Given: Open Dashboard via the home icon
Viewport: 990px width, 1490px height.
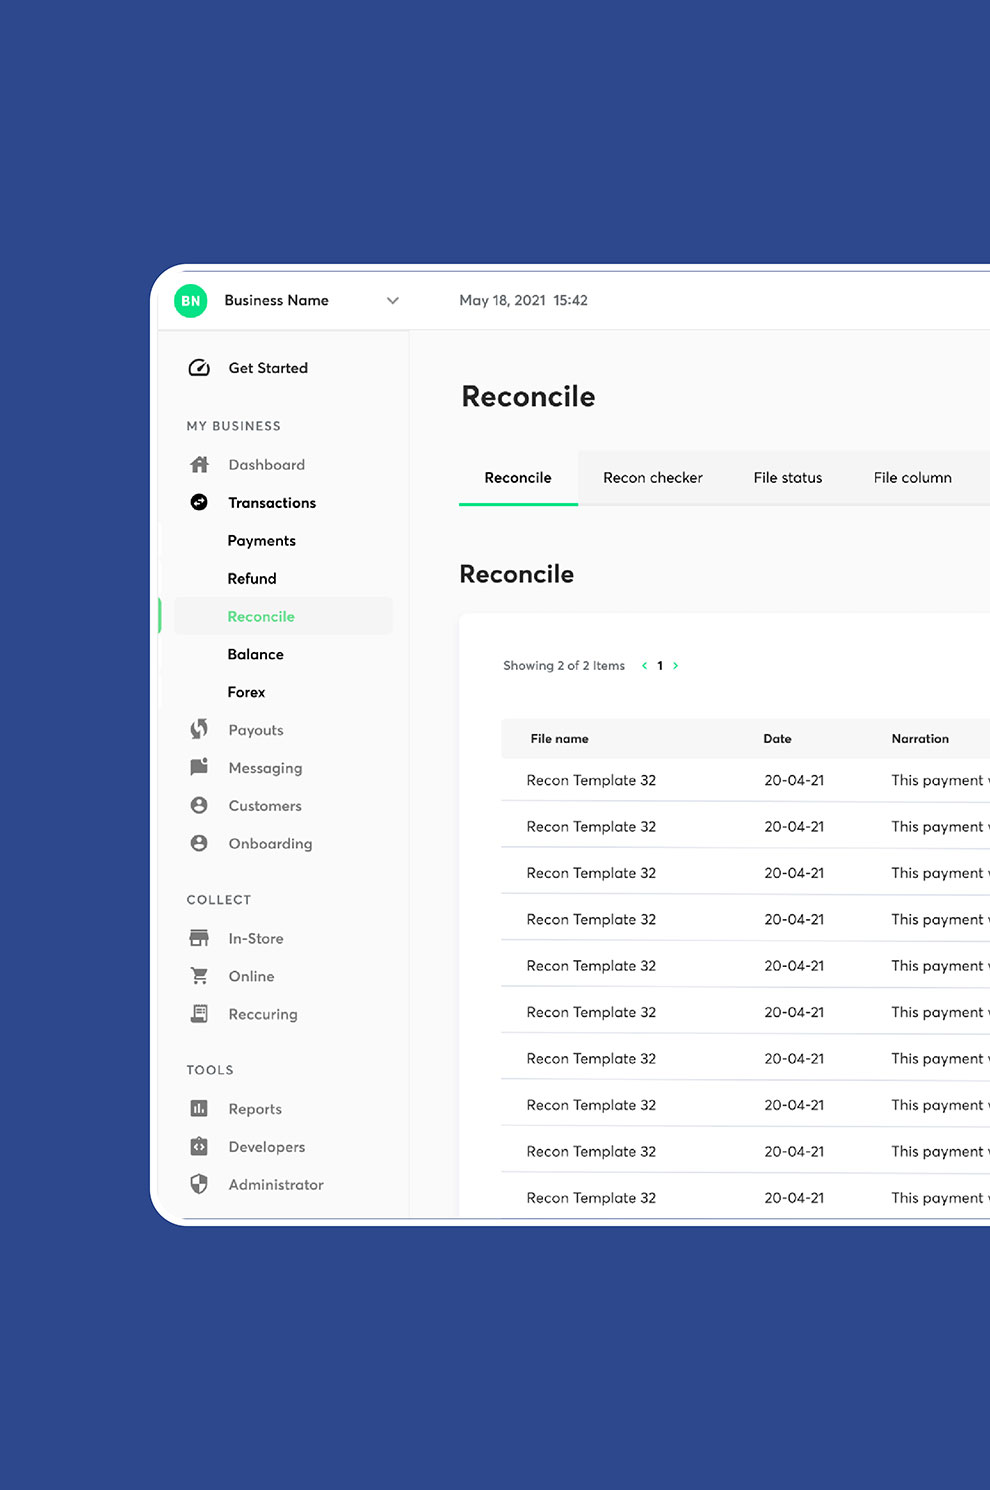Looking at the screenshot, I should point(200,465).
